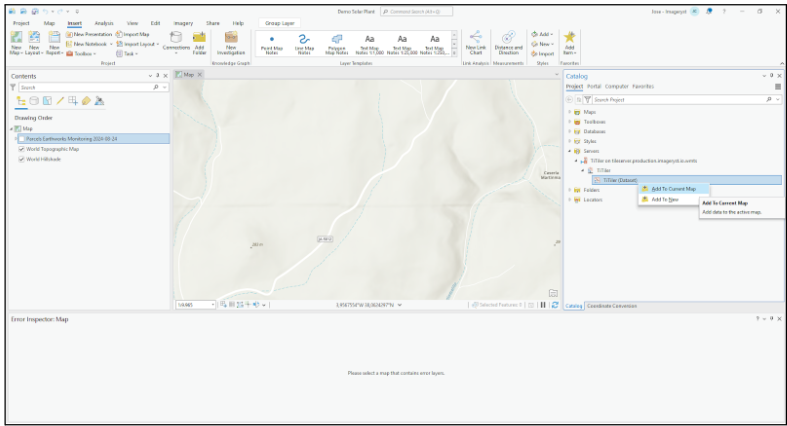Click the New Layout icon
The height and width of the screenshot is (426, 787).
(x=34, y=37)
